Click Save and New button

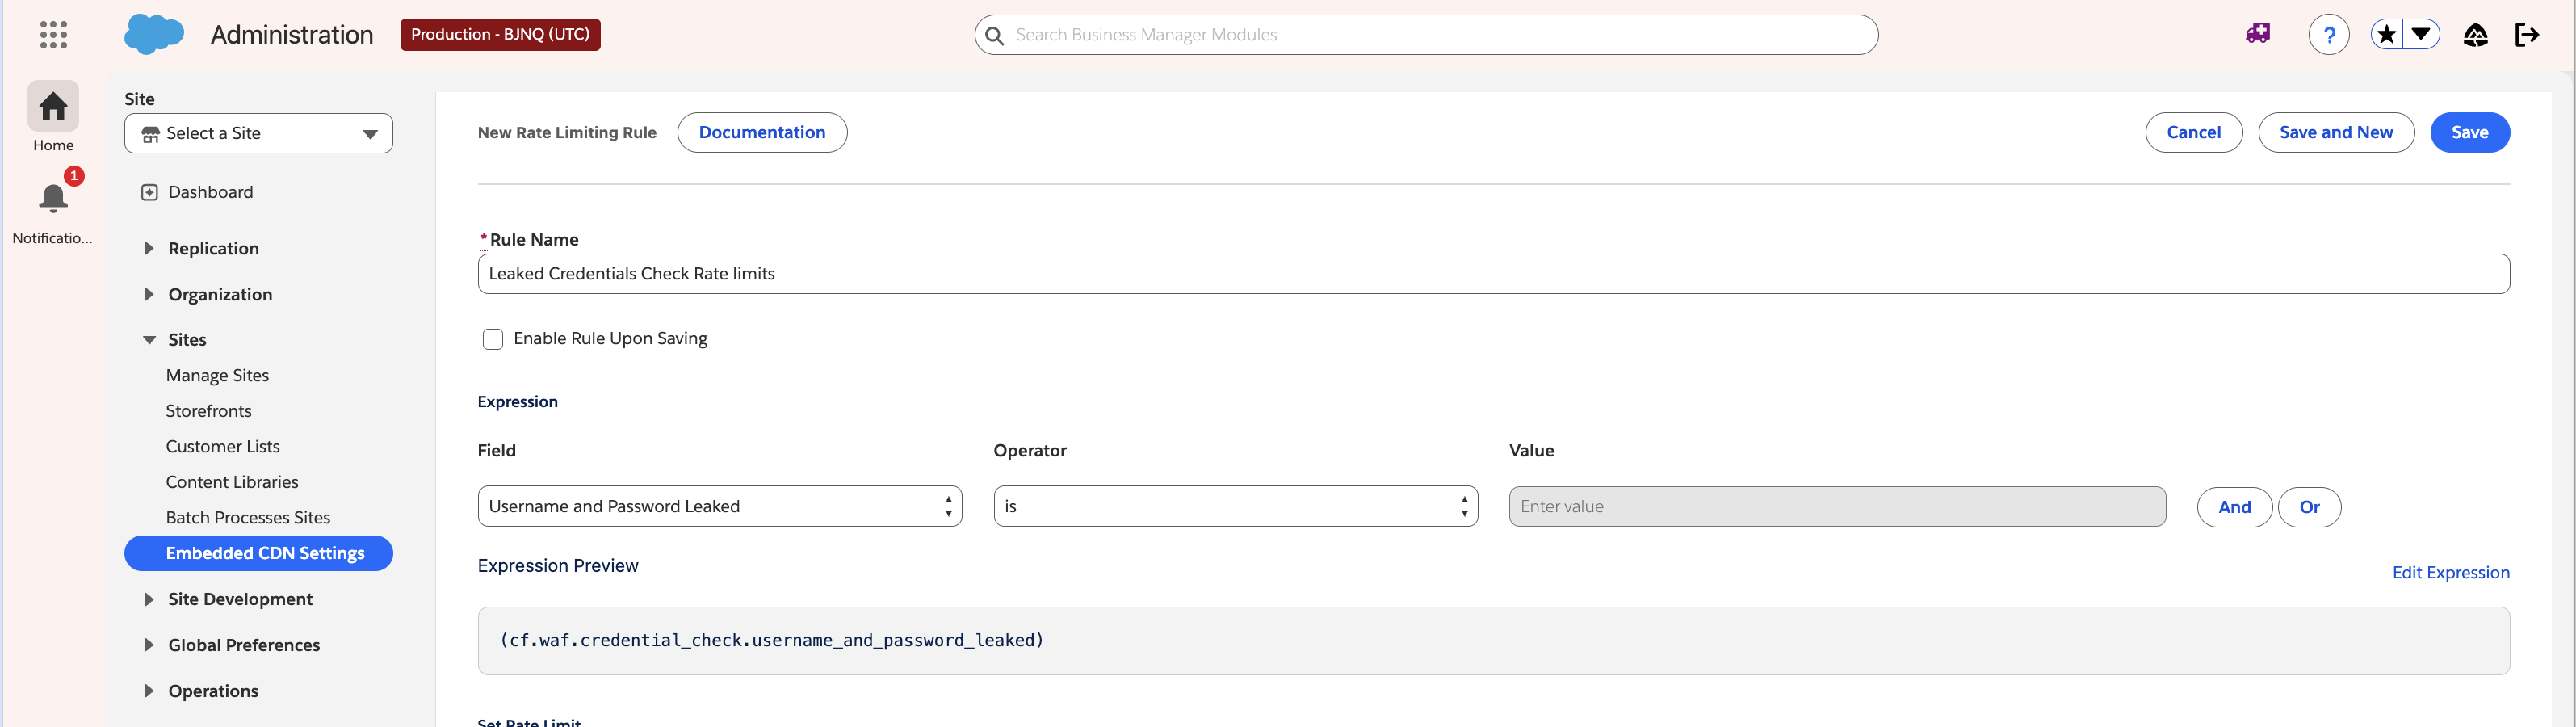point(2336,132)
